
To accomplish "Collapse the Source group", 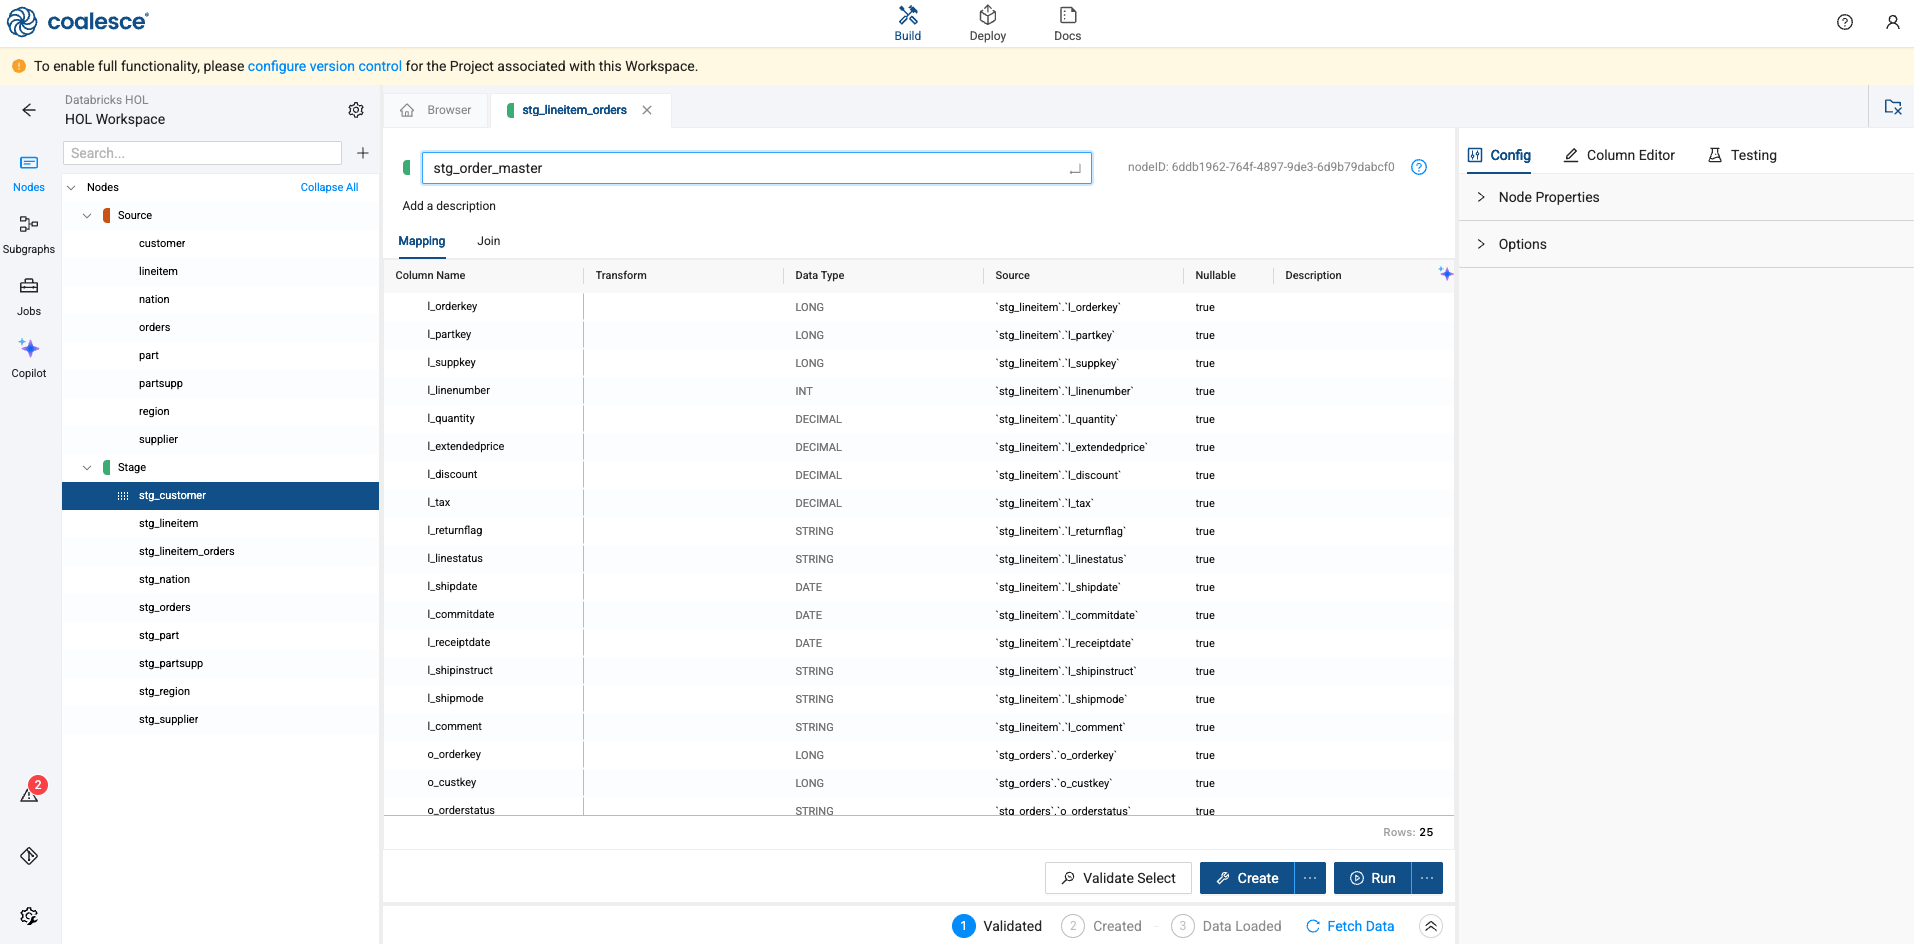I will coord(87,215).
